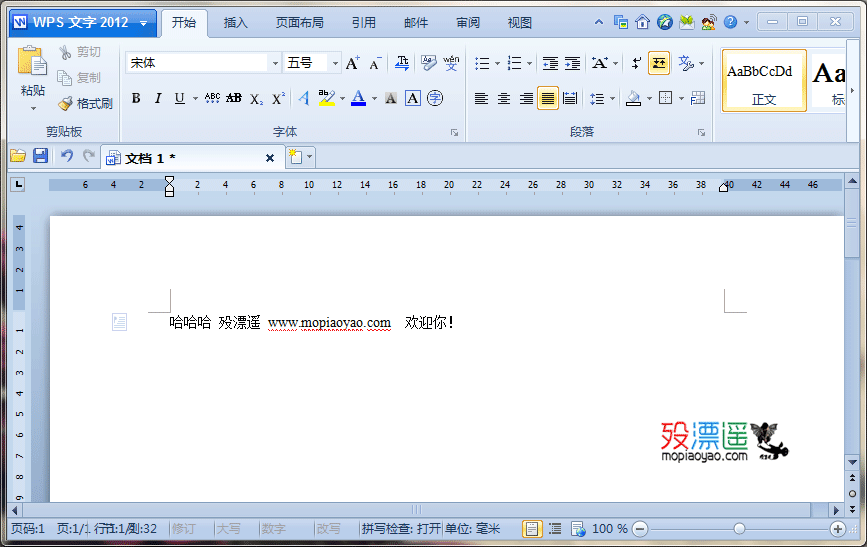Apply distributed alignment

point(570,98)
